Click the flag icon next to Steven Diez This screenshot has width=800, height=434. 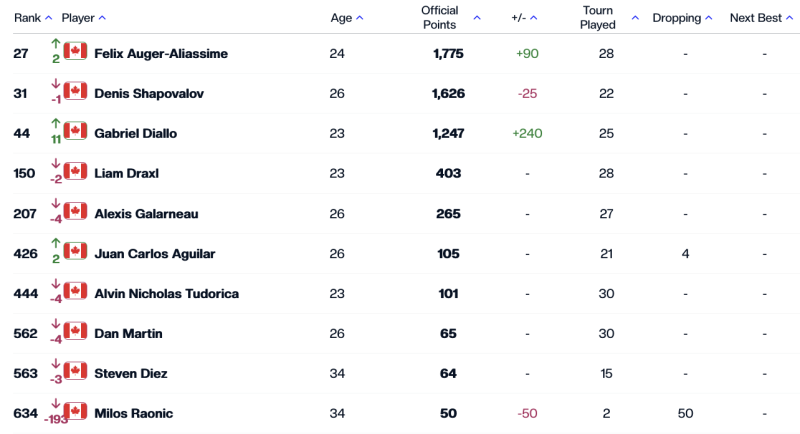click(x=76, y=371)
